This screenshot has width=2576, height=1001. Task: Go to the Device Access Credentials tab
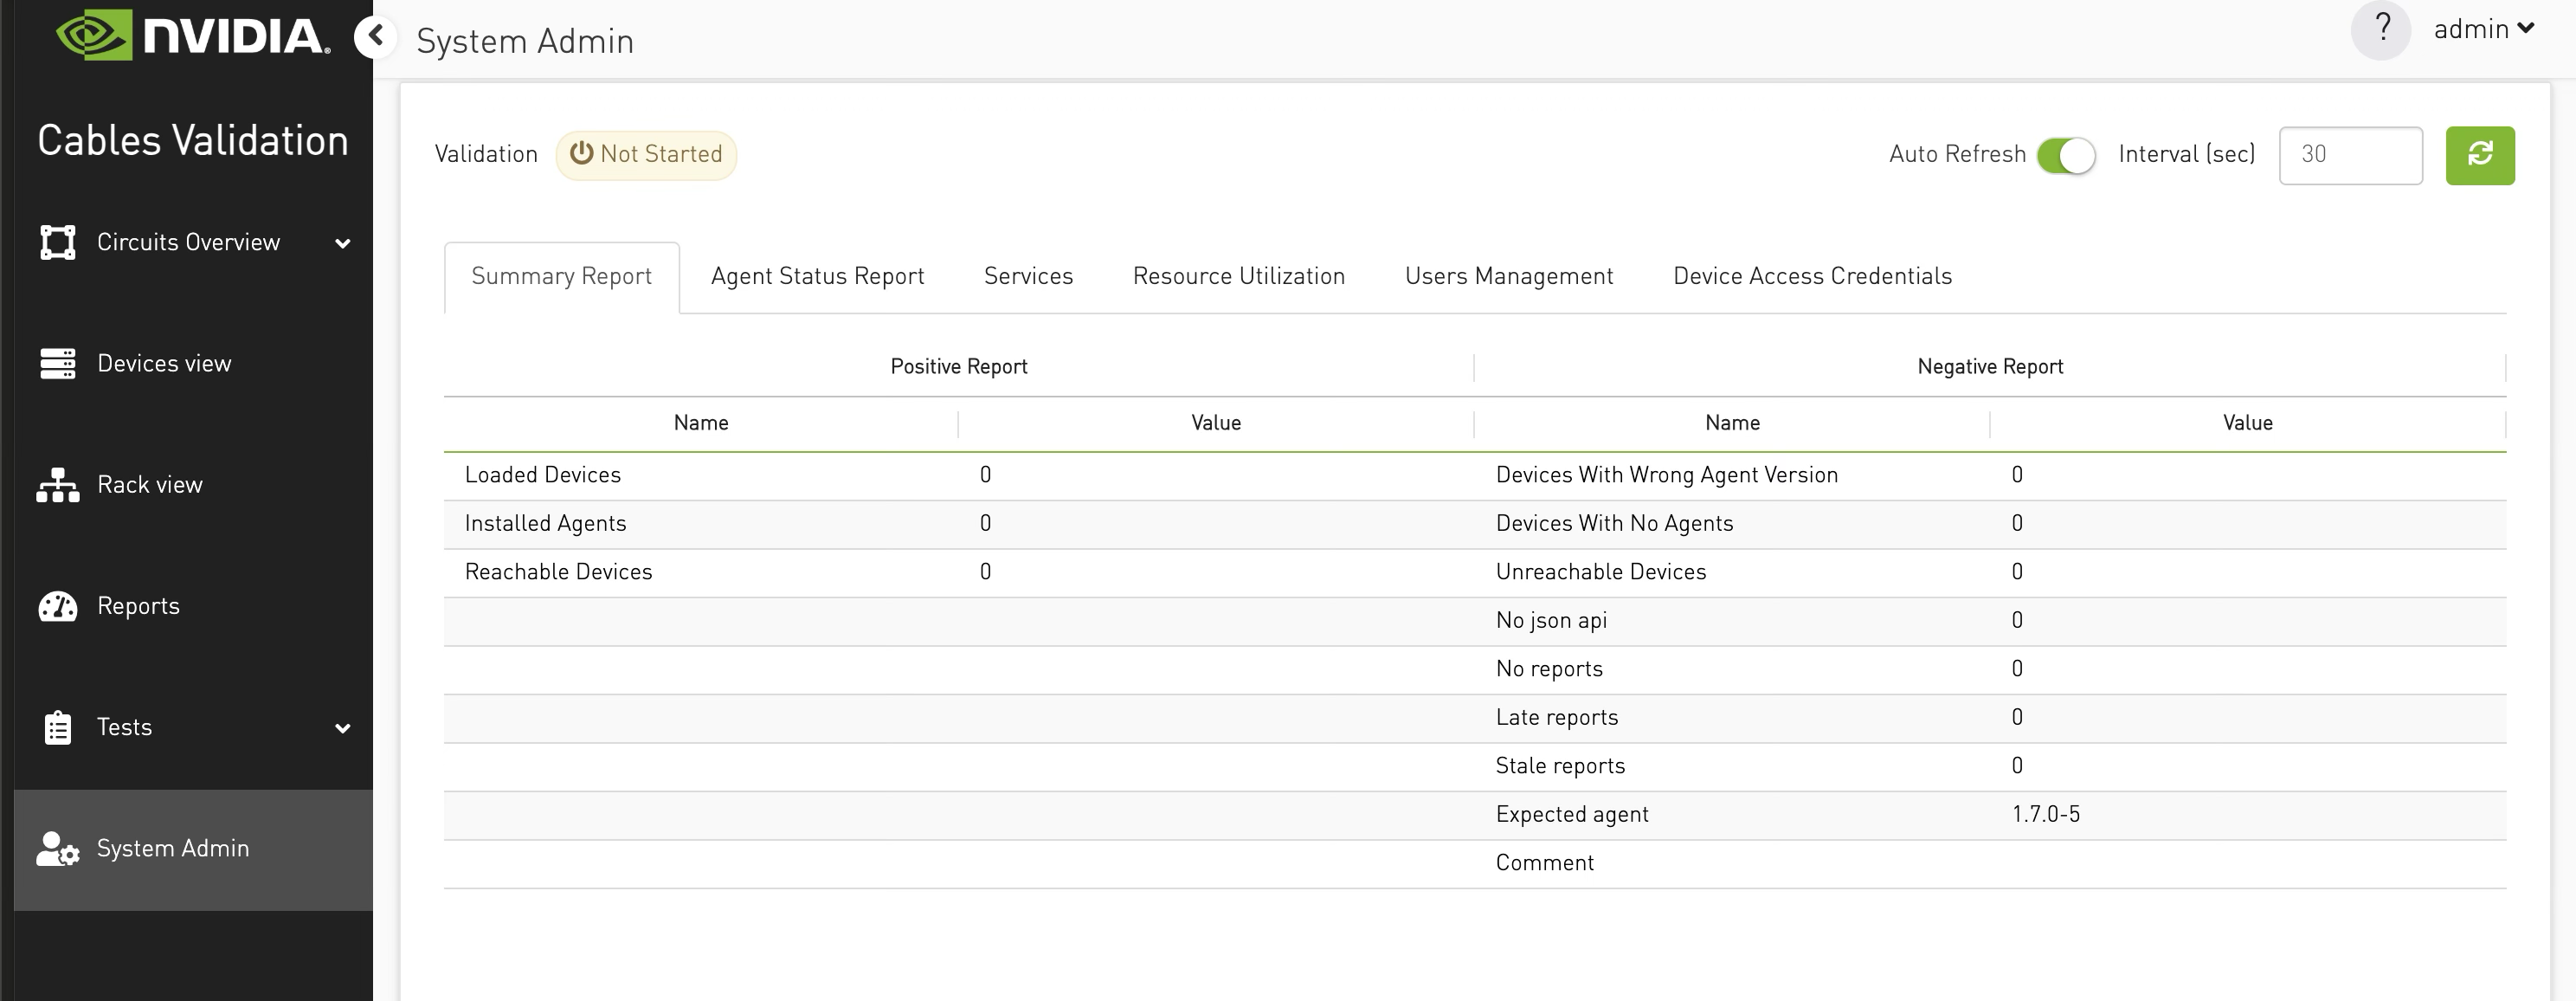pyautogui.click(x=1812, y=277)
